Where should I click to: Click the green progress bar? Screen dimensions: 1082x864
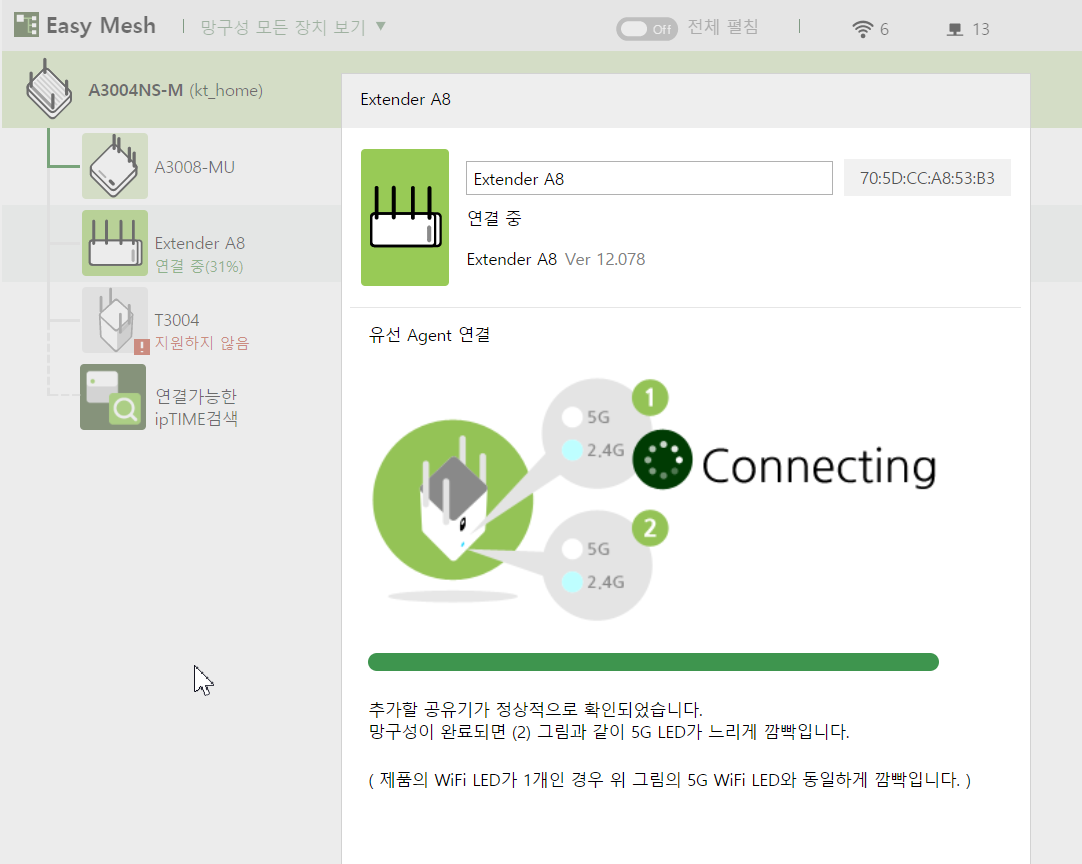[653, 662]
